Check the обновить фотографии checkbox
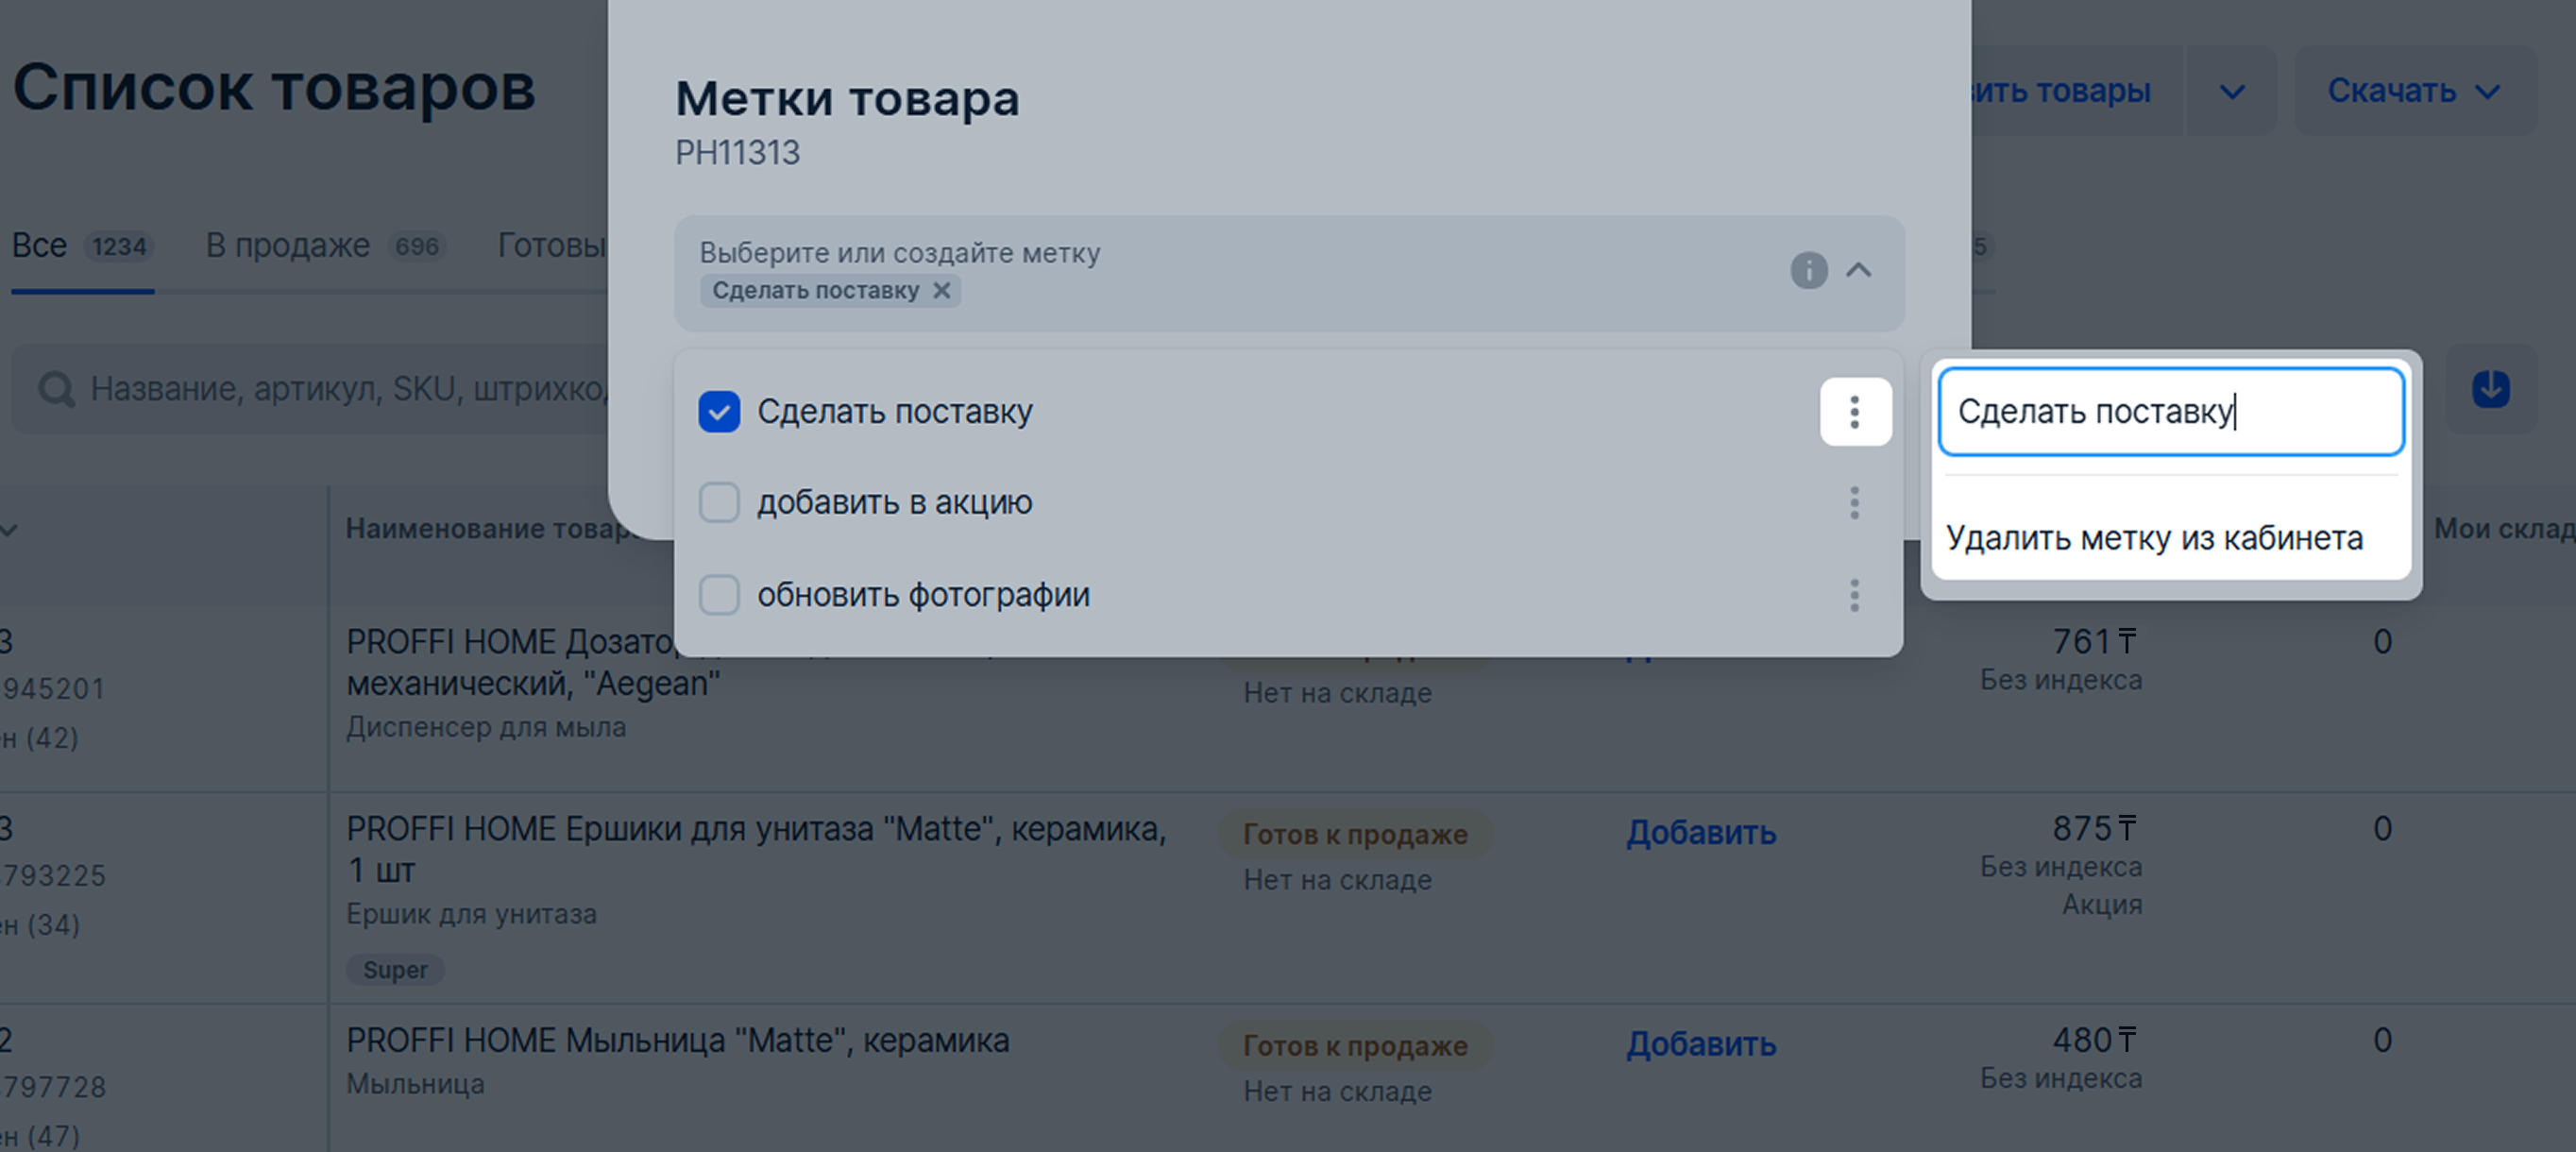Image resolution: width=2576 pixels, height=1152 pixels. tap(719, 595)
